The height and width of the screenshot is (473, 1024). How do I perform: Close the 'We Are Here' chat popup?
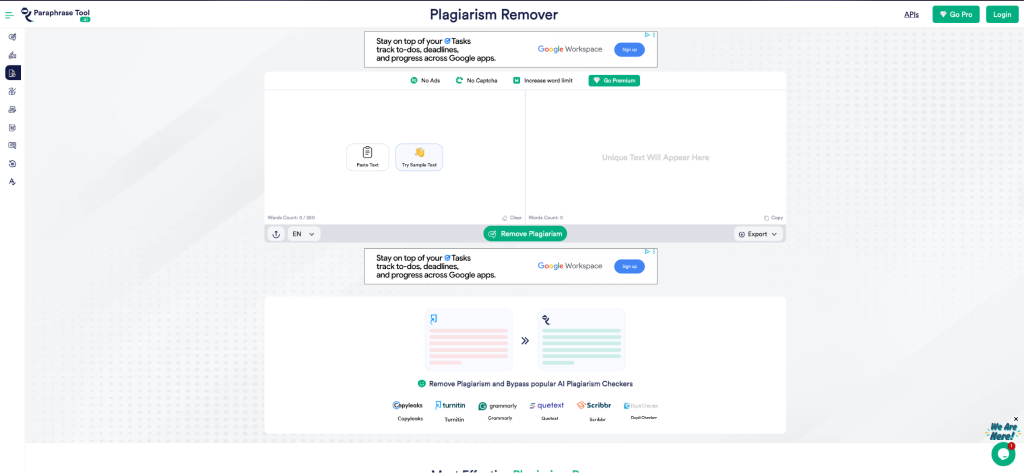coord(1016,419)
